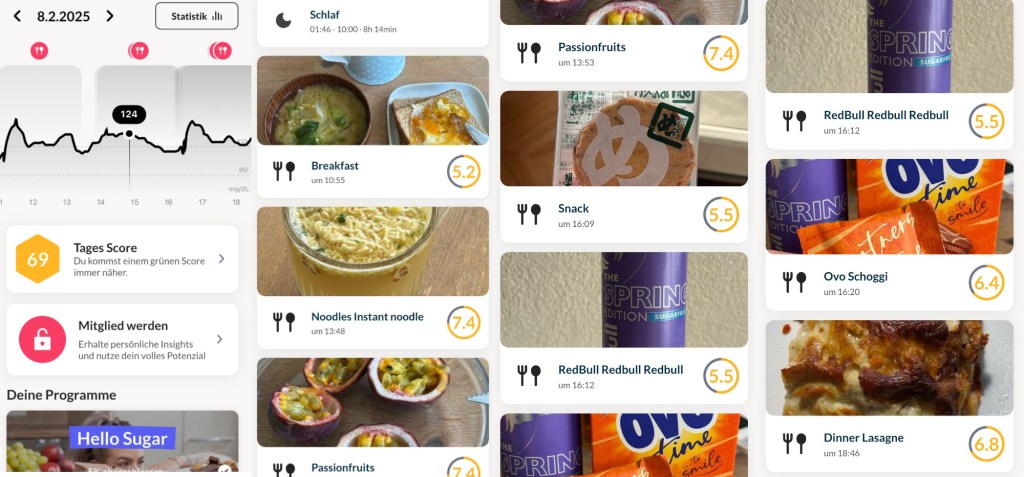The width and height of the screenshot is (1024, 477).
Task: Select the 124 glucose point on the graph
Action: point(129,133)
